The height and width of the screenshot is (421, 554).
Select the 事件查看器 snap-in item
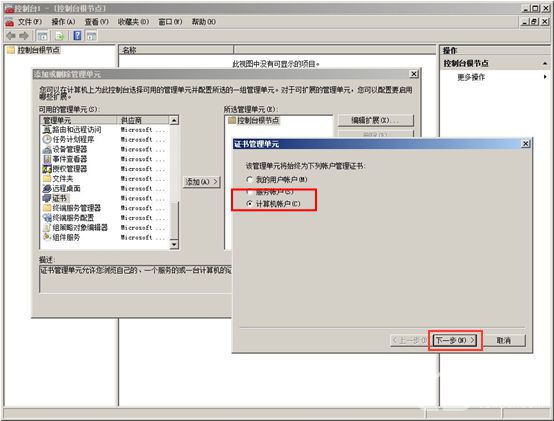click(70, 159)
